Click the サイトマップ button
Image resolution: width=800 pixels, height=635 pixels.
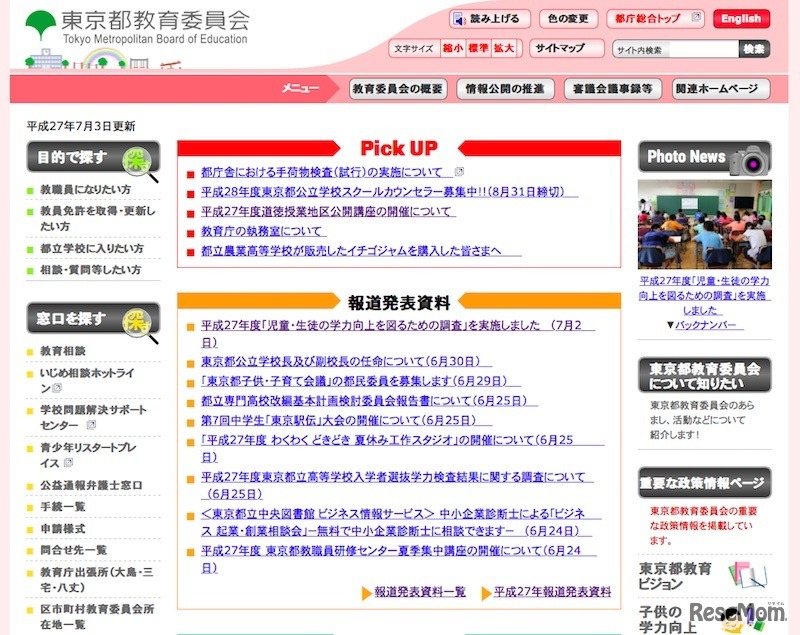(x=560, y=47)
